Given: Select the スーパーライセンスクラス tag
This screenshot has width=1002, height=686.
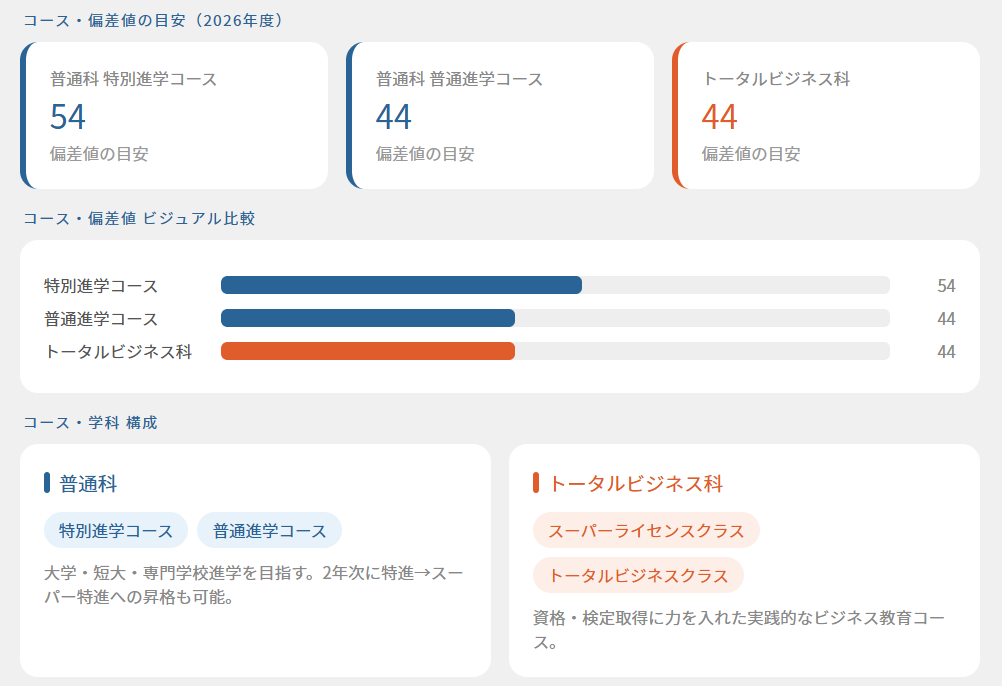Looking at the screenshot, I should [646, 530].
